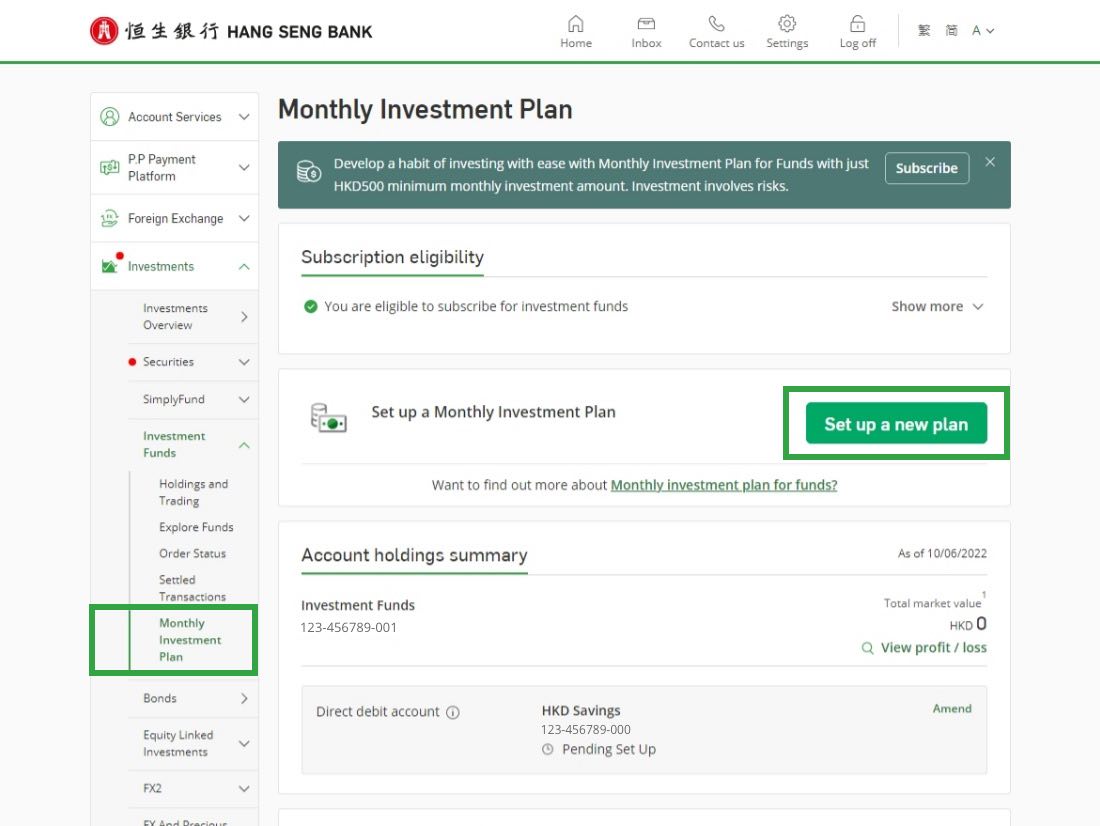Select Monthly Investment Plan in sidebar
Viewport: 1100px width, 826px height.
click(x=189, y=640)
